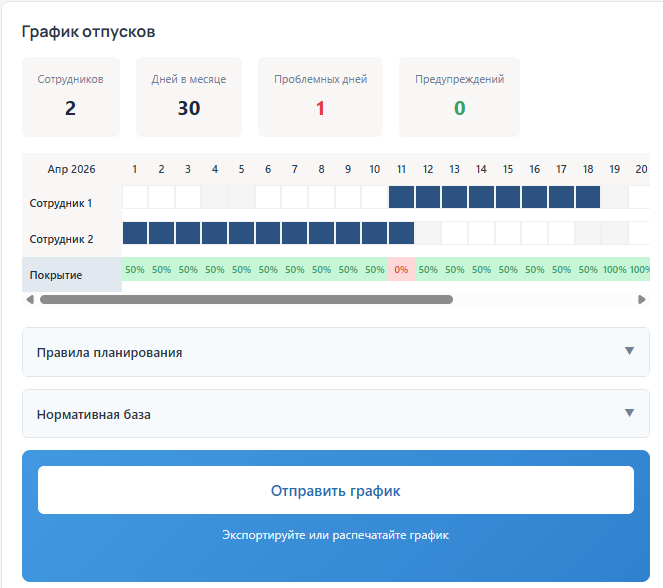
Task: Click the Проблемных дней card
Action: coord(320,97)
